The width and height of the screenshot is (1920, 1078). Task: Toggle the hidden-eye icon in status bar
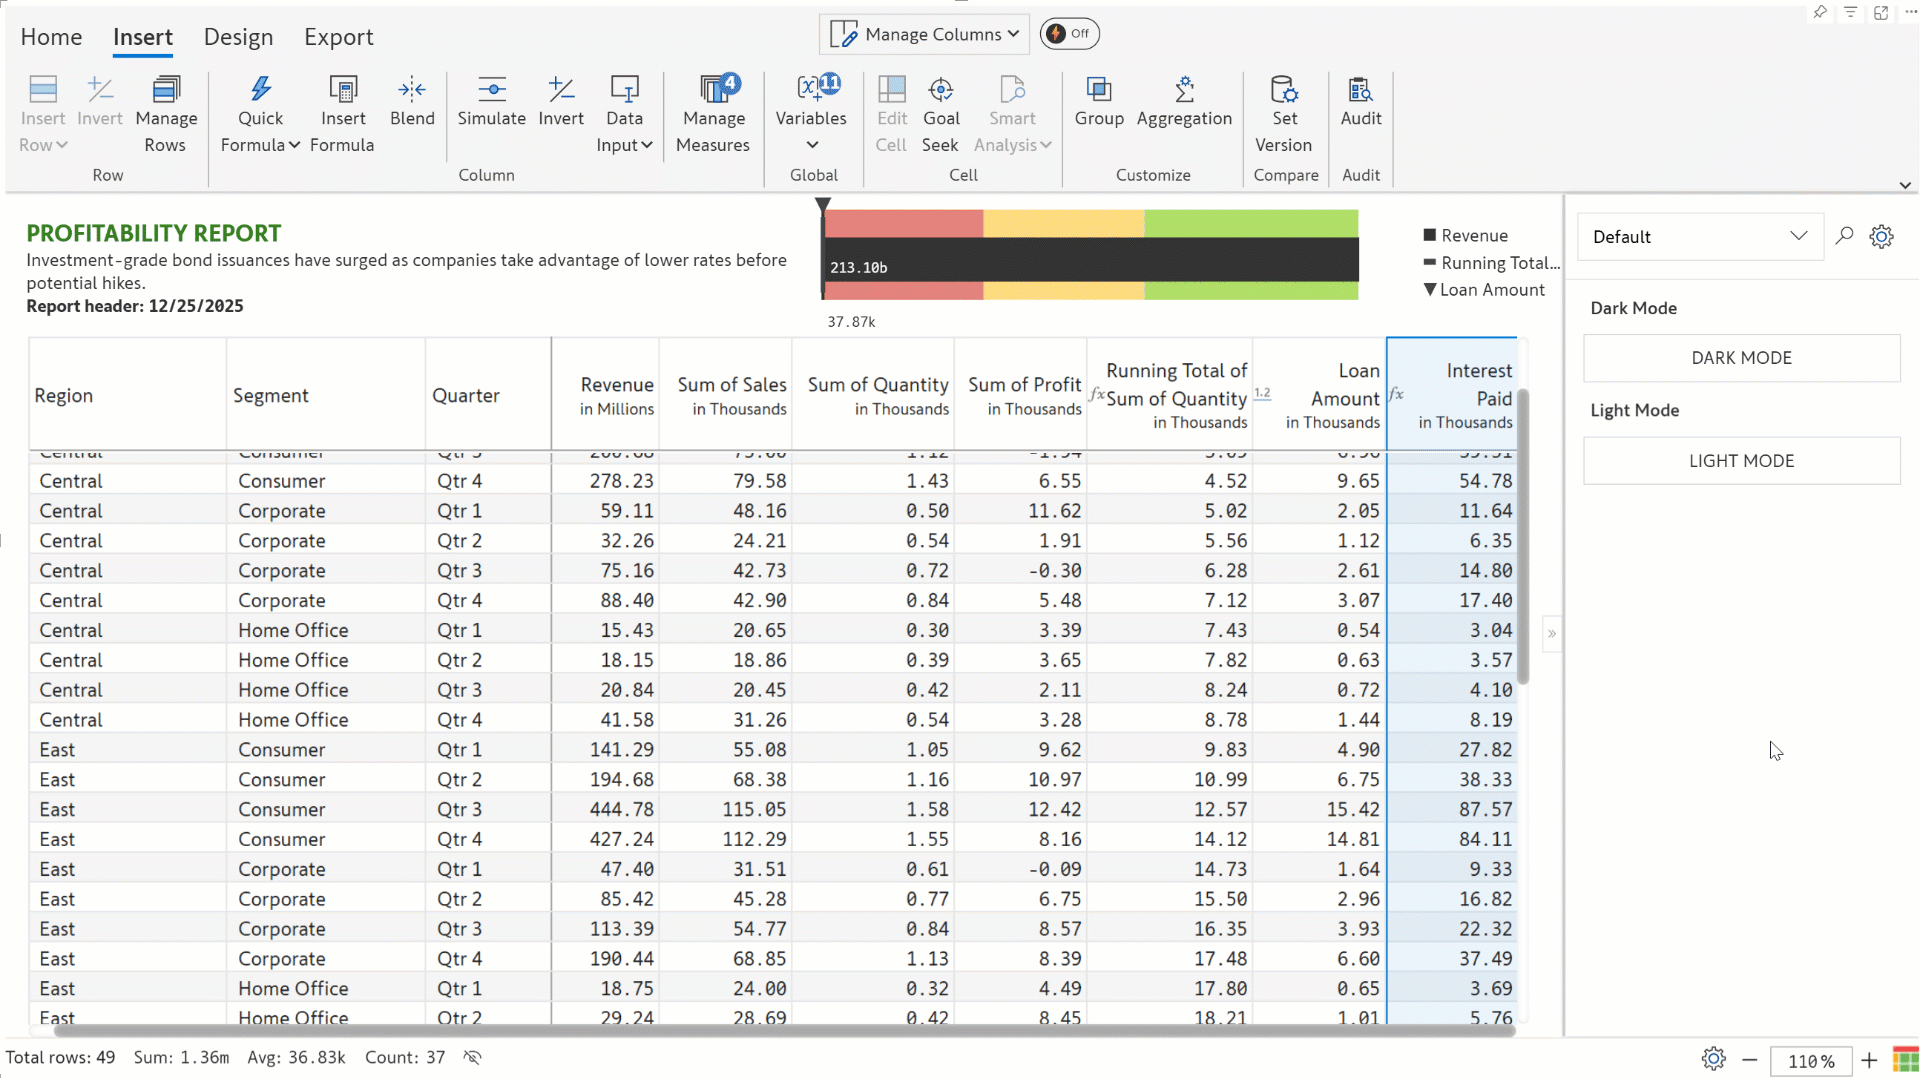(x=473, y=1057)
